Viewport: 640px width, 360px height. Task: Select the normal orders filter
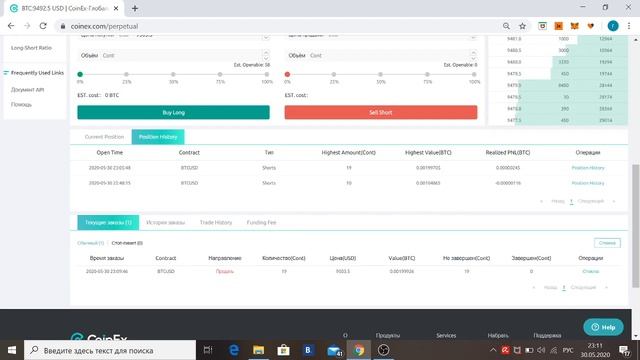[x=91, y=243]
